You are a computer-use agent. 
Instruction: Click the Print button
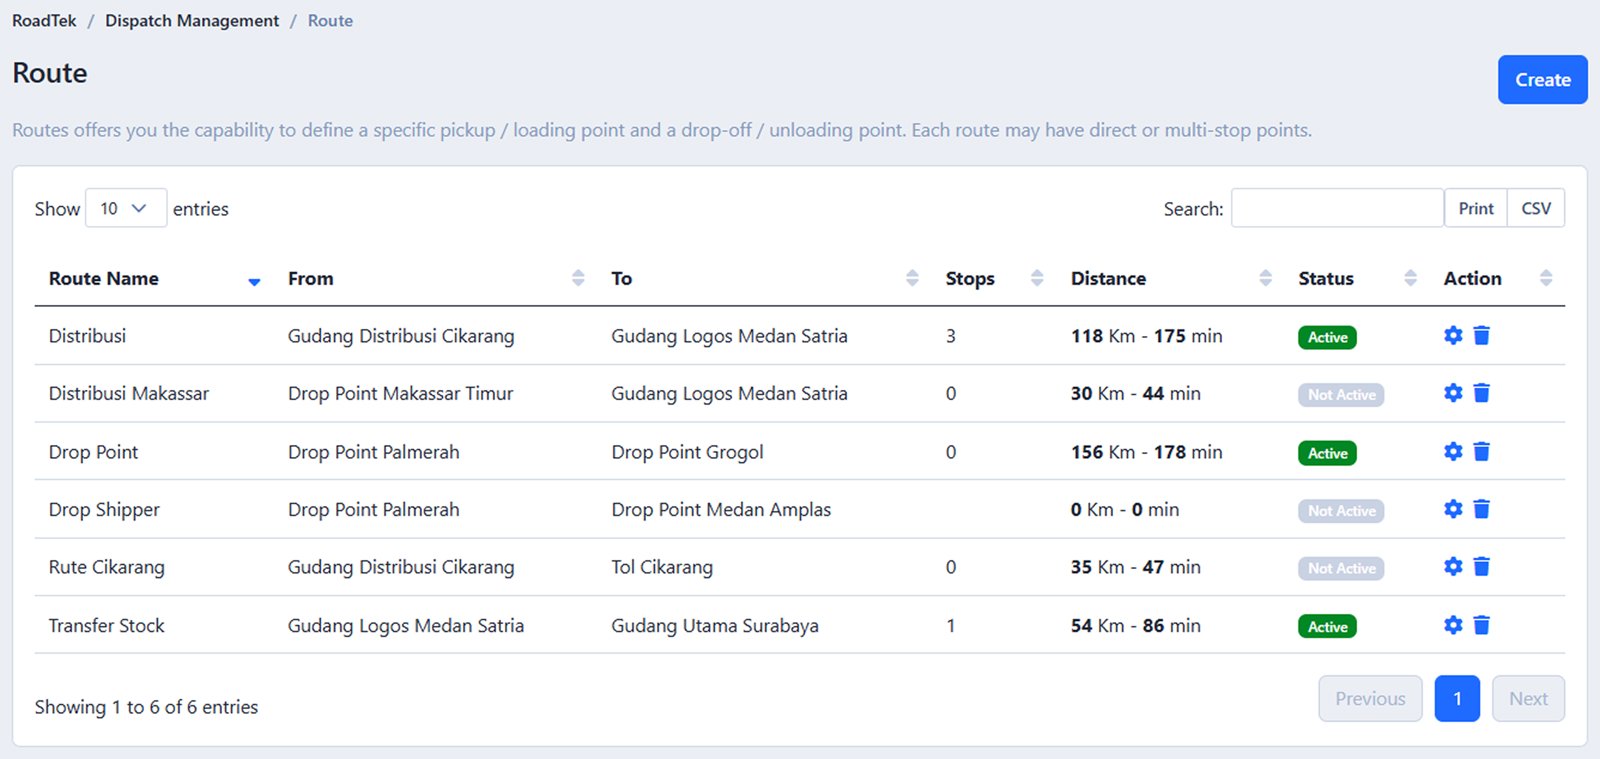(x=1475, y=208)
